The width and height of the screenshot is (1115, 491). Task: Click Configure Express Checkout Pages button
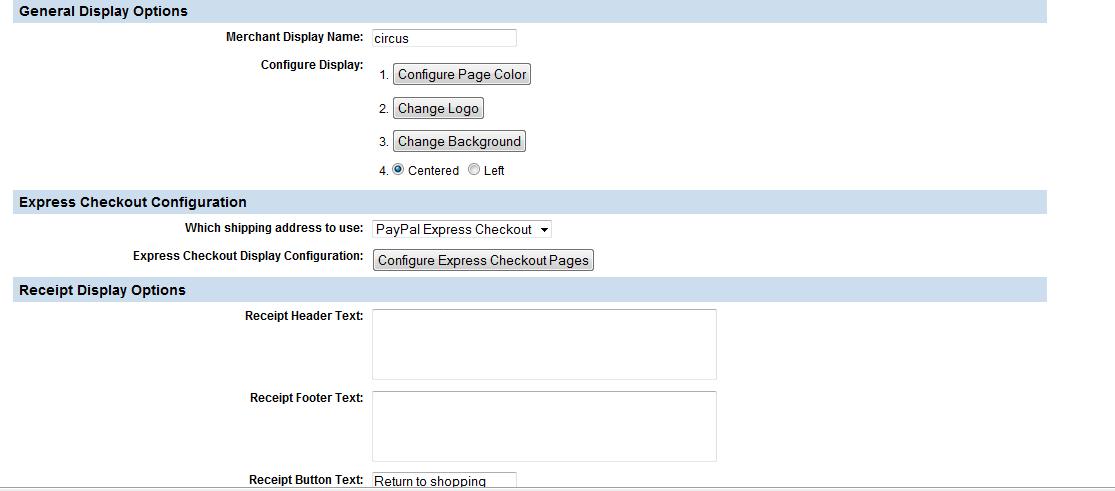pyautogui.click(x=483, y=261)
